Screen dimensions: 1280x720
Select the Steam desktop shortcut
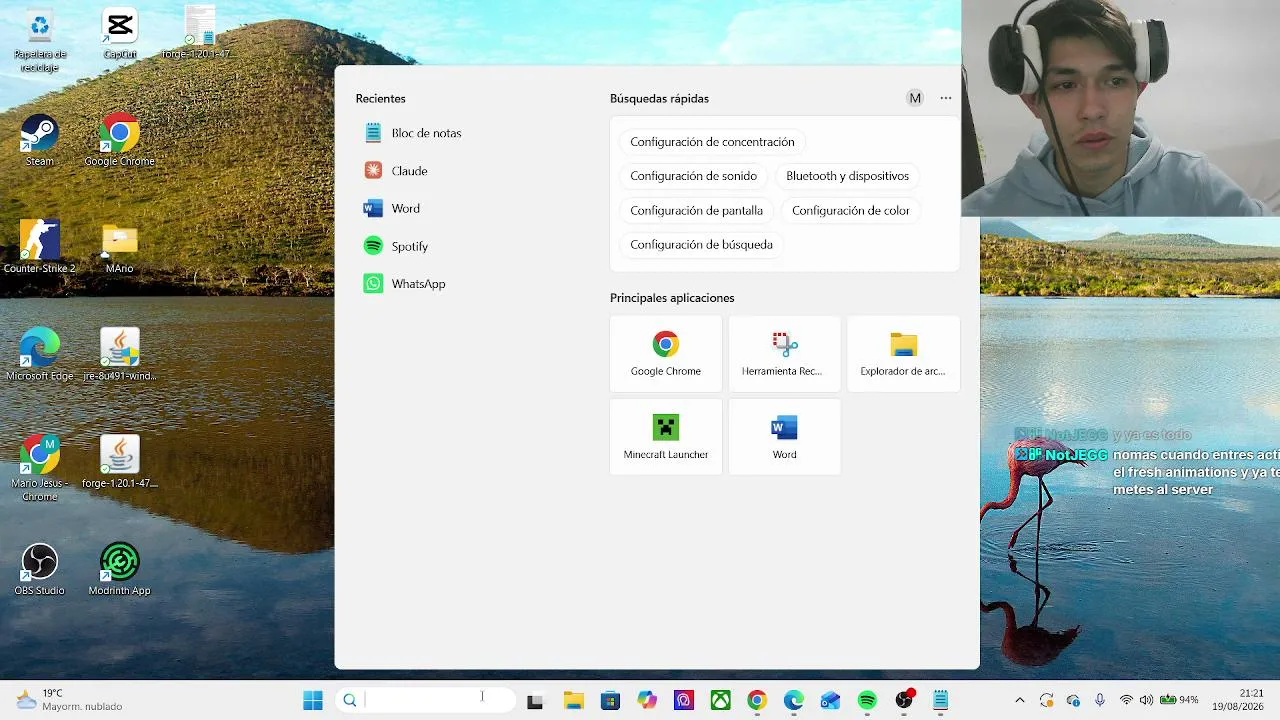[40, 140]
